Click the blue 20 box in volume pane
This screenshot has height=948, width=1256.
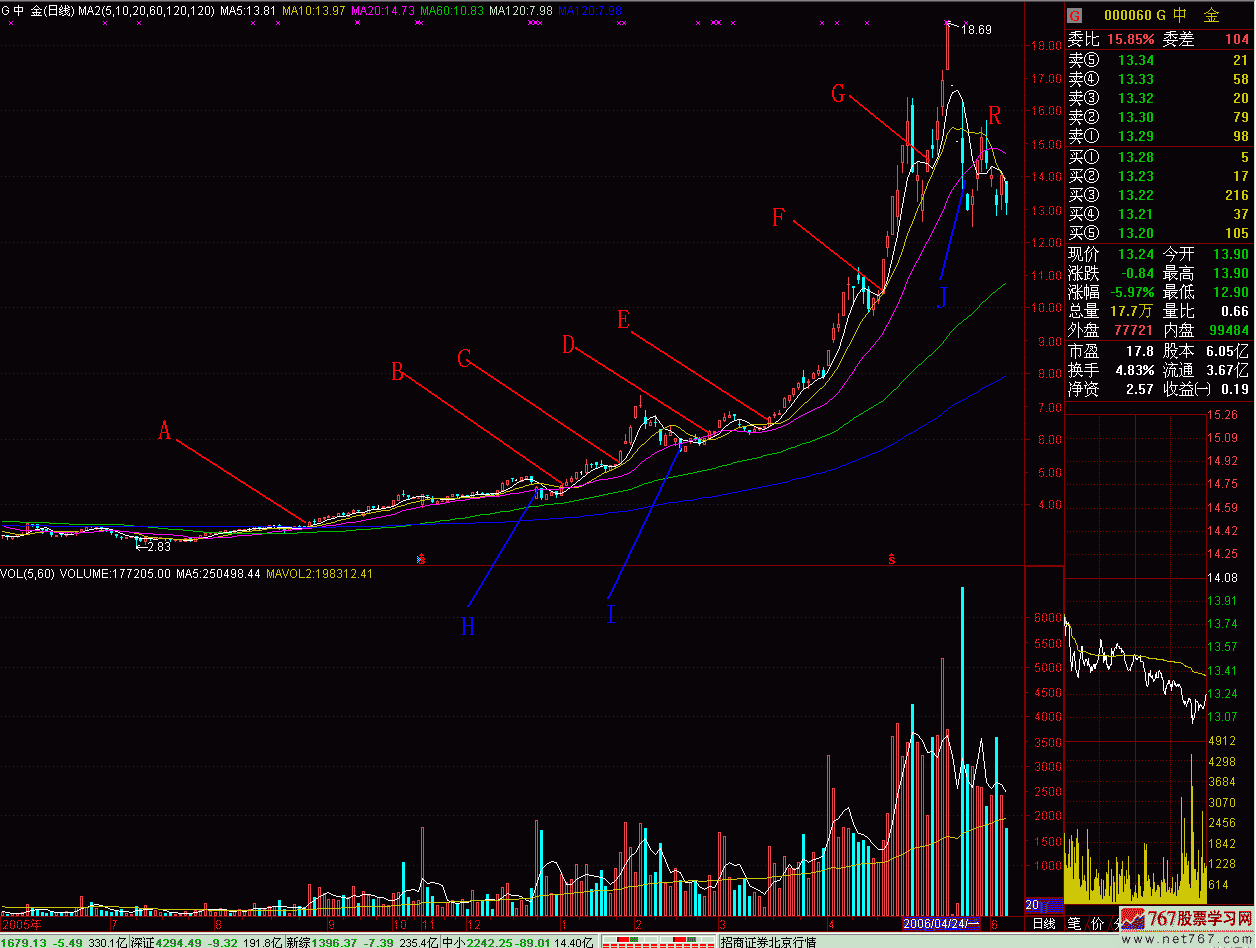tap(1032, 905)
